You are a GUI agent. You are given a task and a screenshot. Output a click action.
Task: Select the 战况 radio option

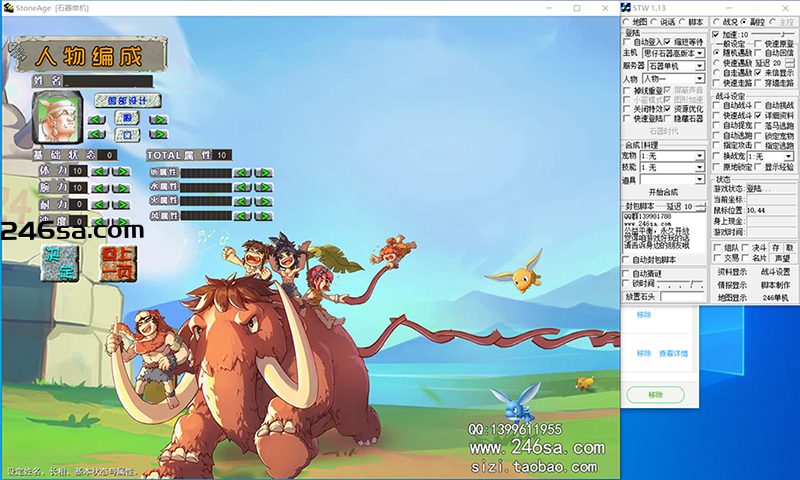tap(717, 22)
